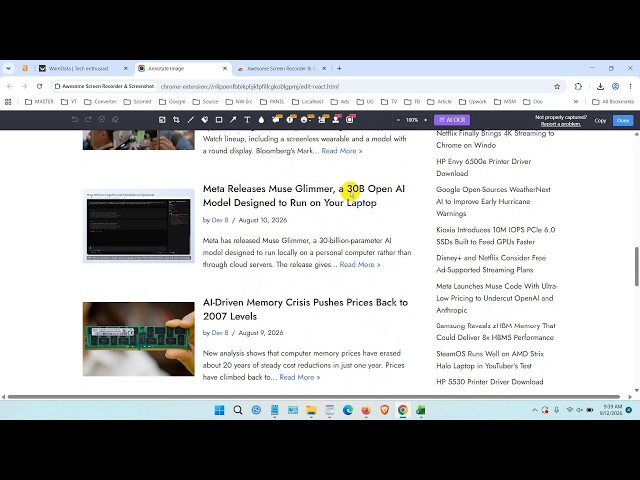Open the MASTER bookmarks folder
The height and width of the screenshot is (480, 640).
coord(39,102)
